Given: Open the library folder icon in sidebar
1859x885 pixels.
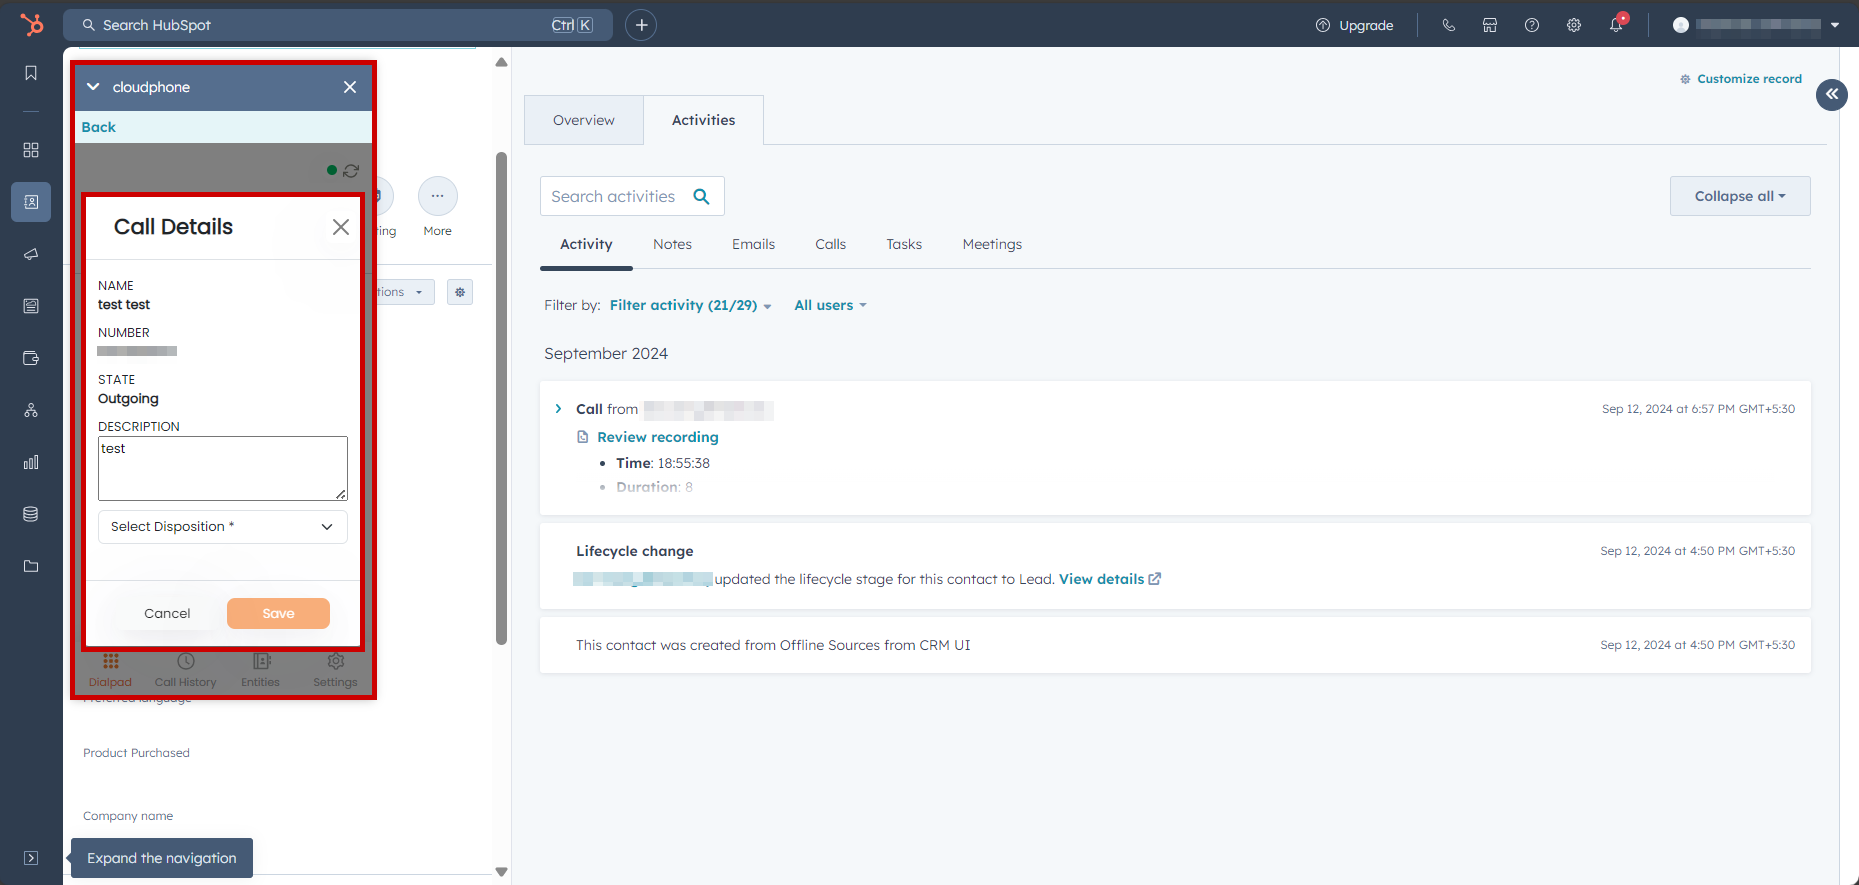Looking at the screenshot, I should tap(31, 566).
